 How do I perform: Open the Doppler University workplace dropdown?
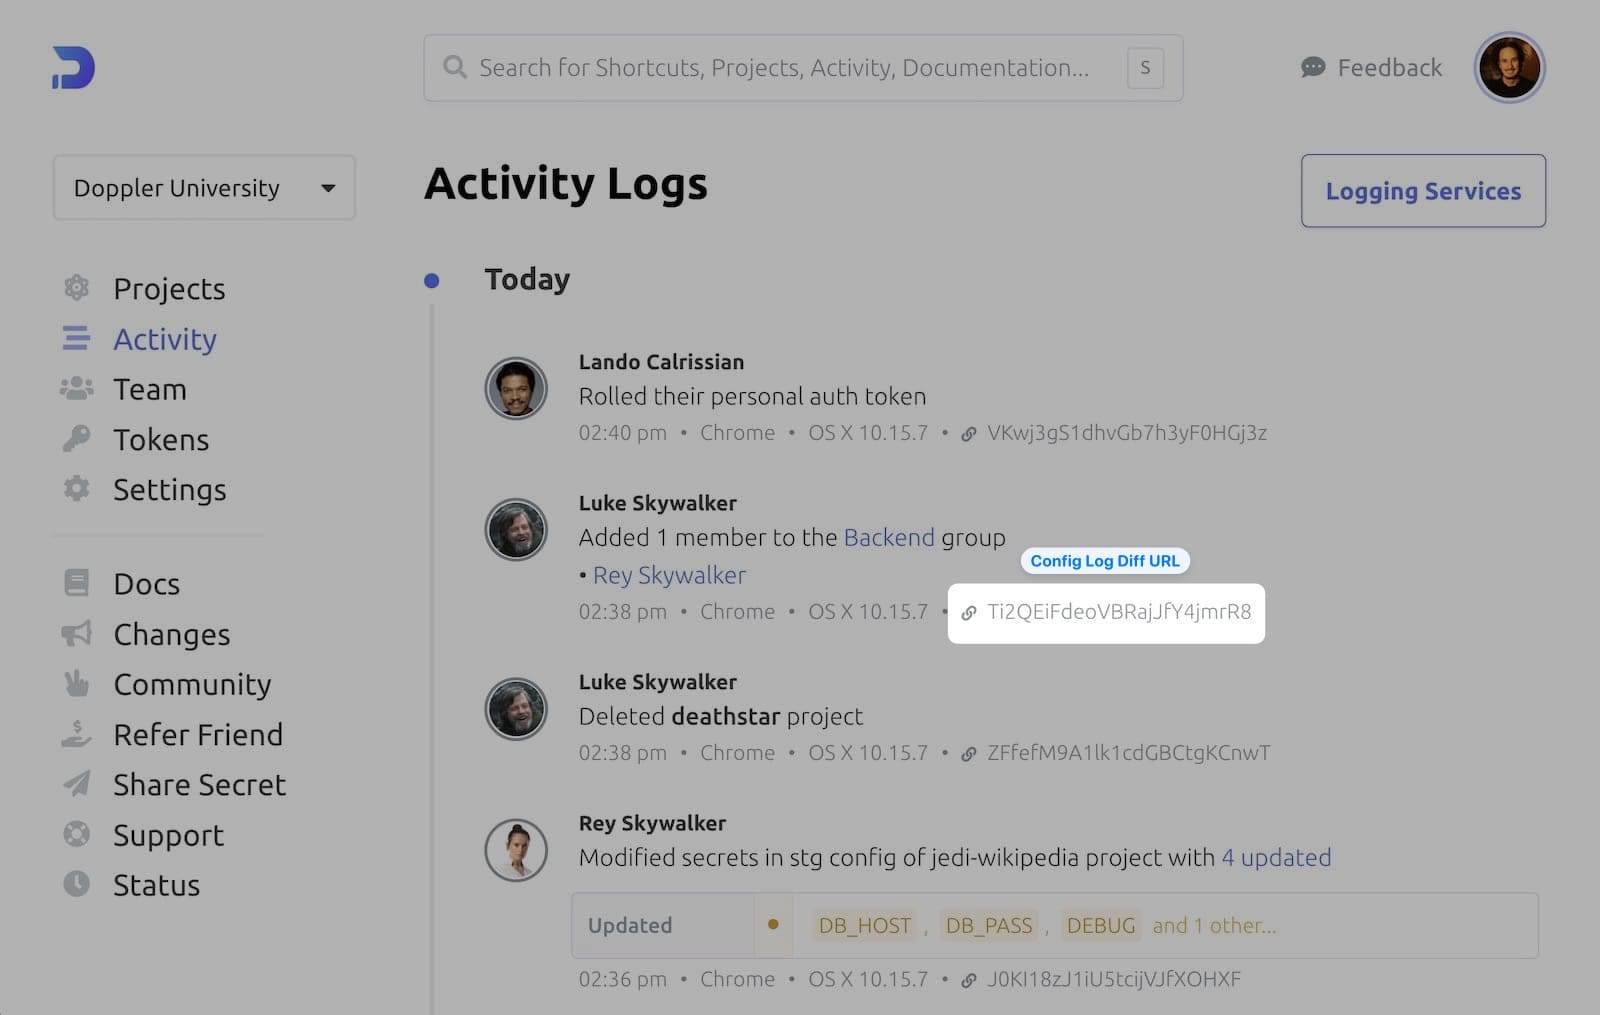[x=204, y=187]
